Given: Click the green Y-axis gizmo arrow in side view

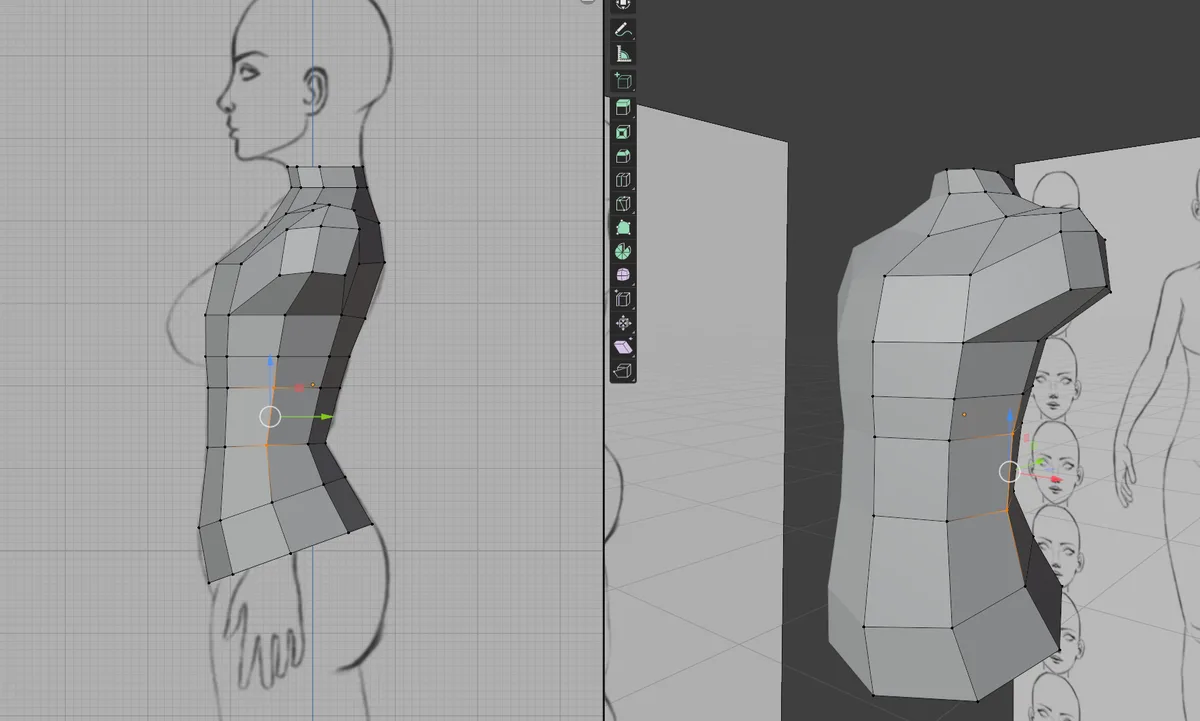Looking at the screenshot, I should (326, 417).
